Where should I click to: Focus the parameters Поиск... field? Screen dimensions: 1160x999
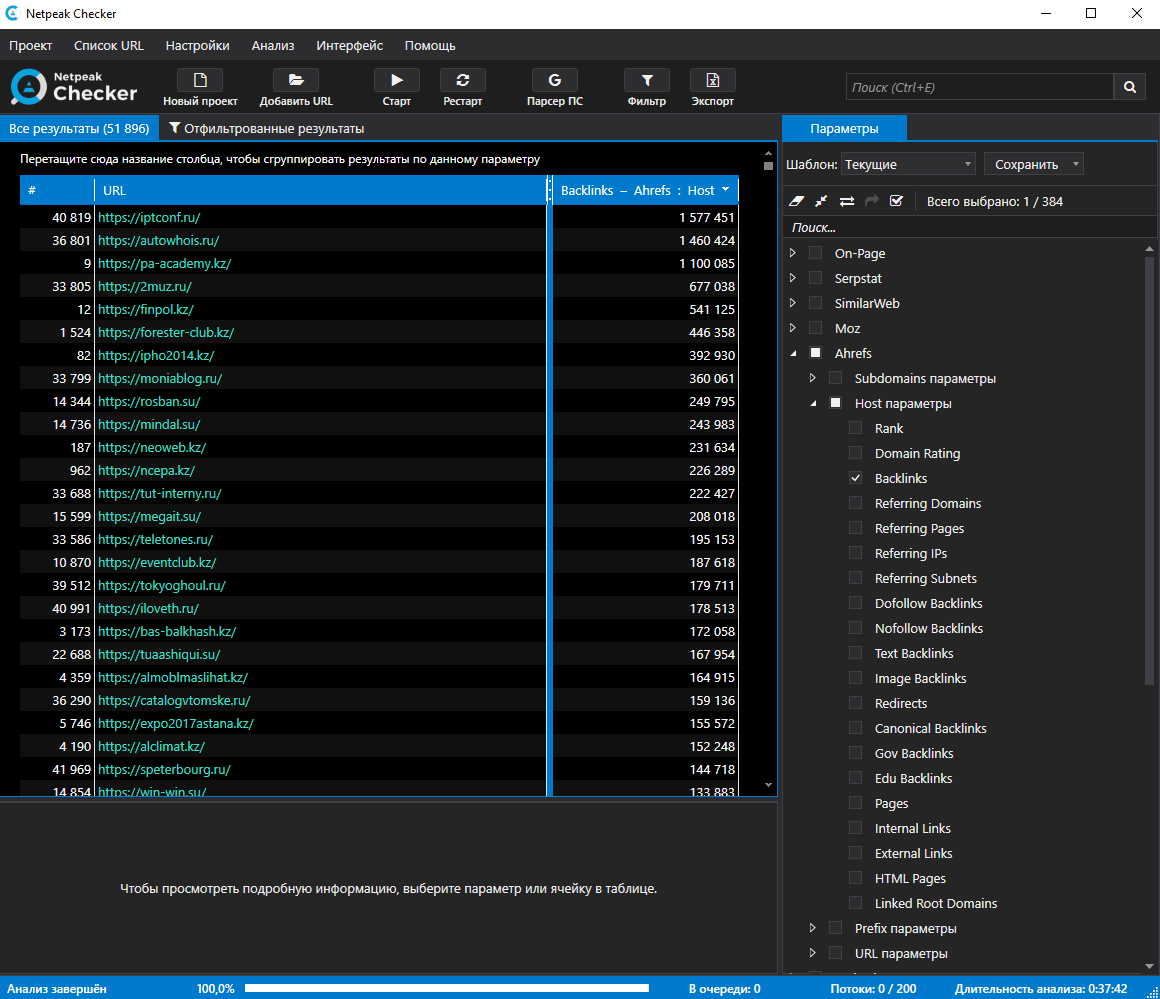(x=969, y=227)
